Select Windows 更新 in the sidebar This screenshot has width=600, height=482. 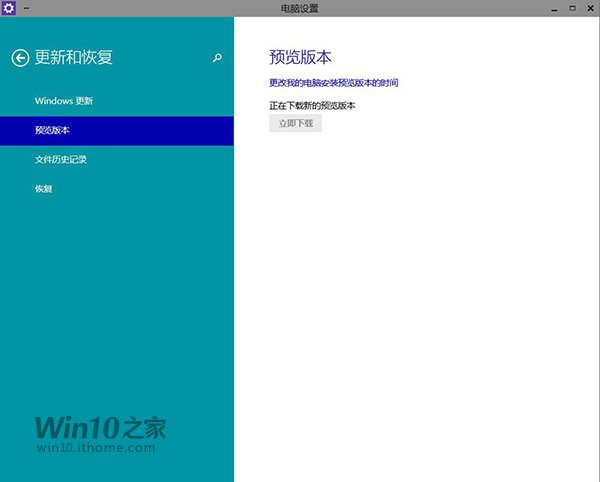click(x=117, y=101)
